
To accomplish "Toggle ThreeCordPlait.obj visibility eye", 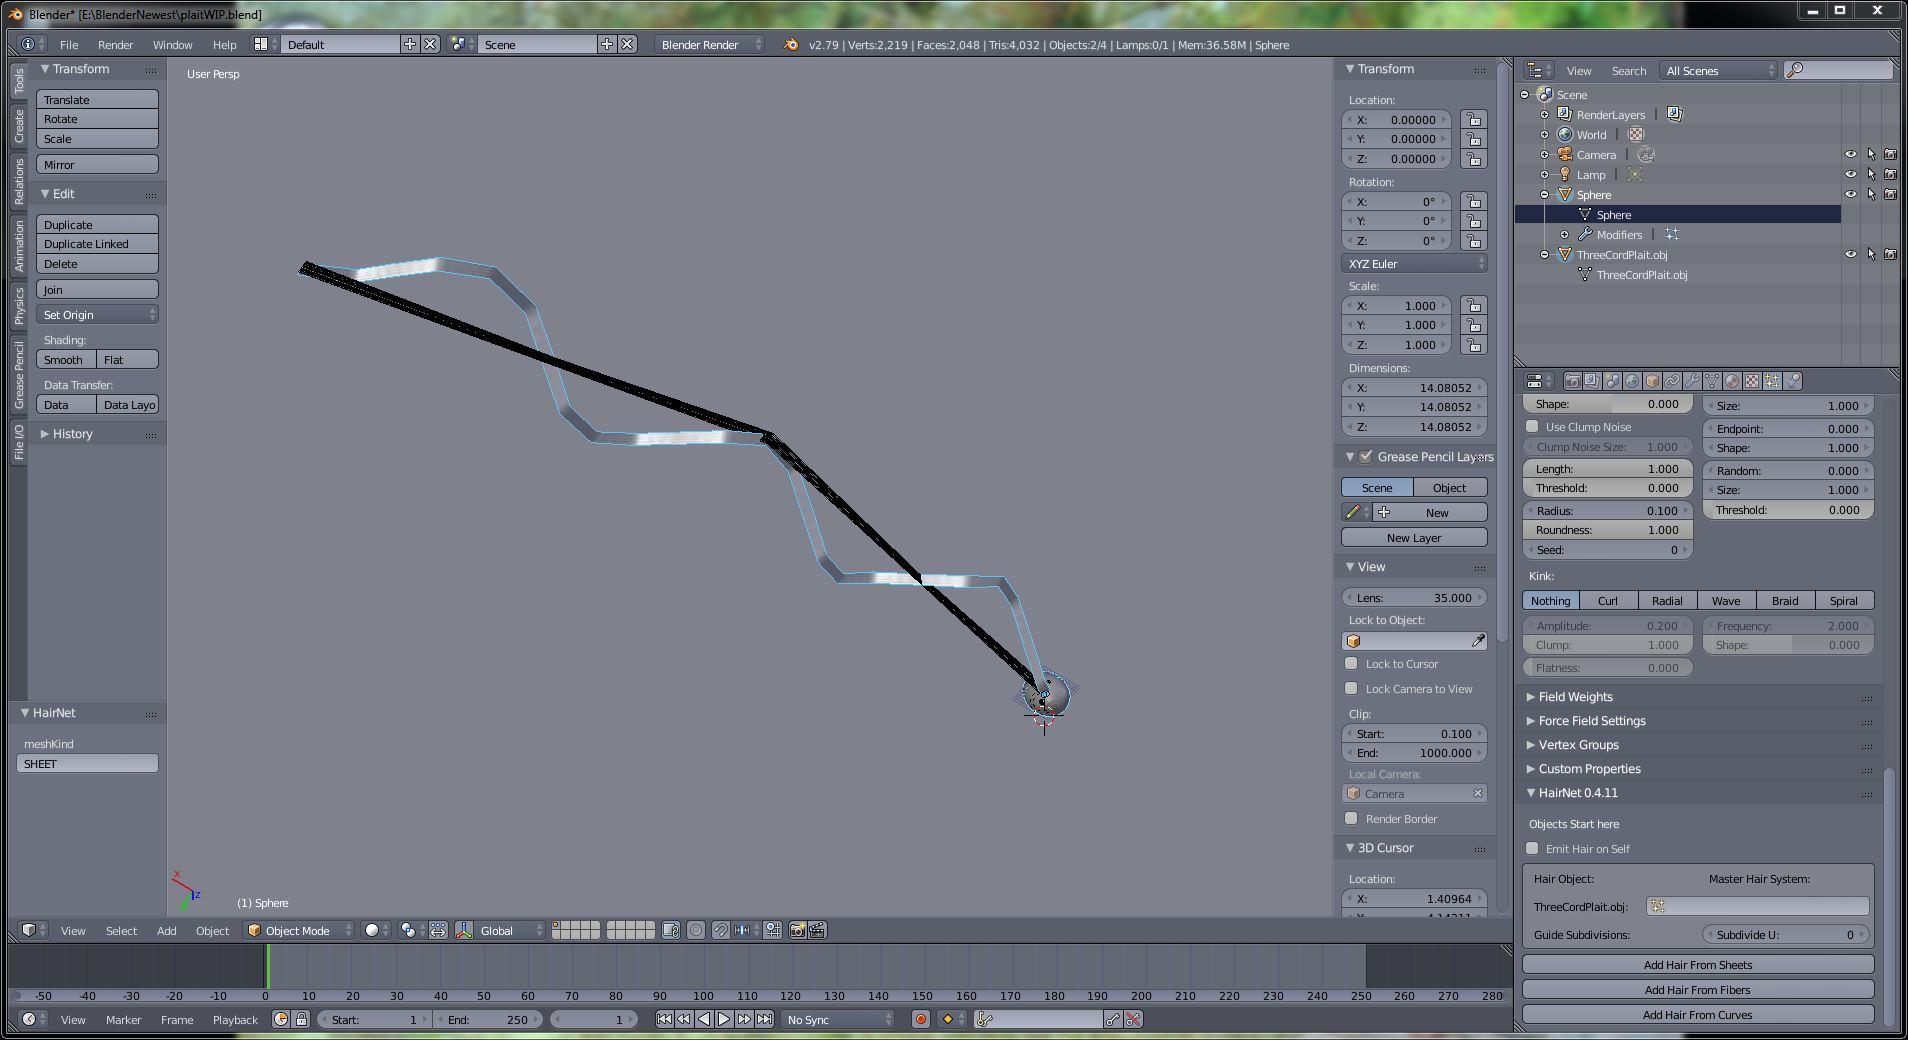I will 1851,254.
